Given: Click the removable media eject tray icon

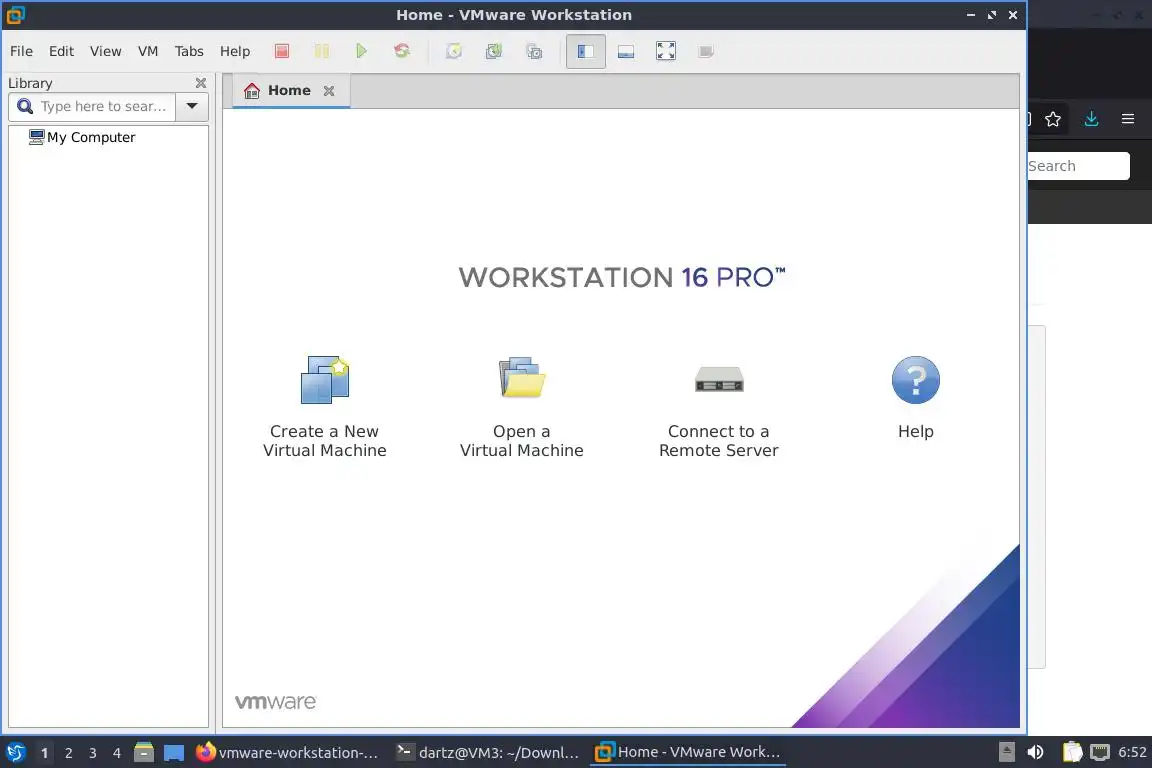Looking at the screenshot, I should 1007,752.
